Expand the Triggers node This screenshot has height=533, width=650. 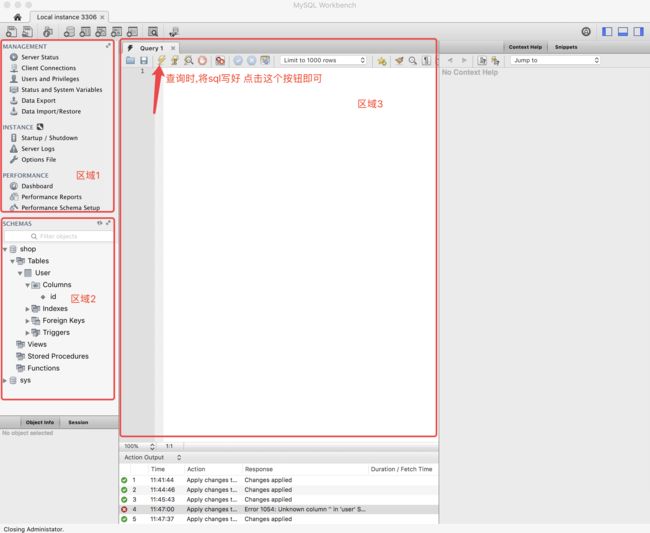27,333
